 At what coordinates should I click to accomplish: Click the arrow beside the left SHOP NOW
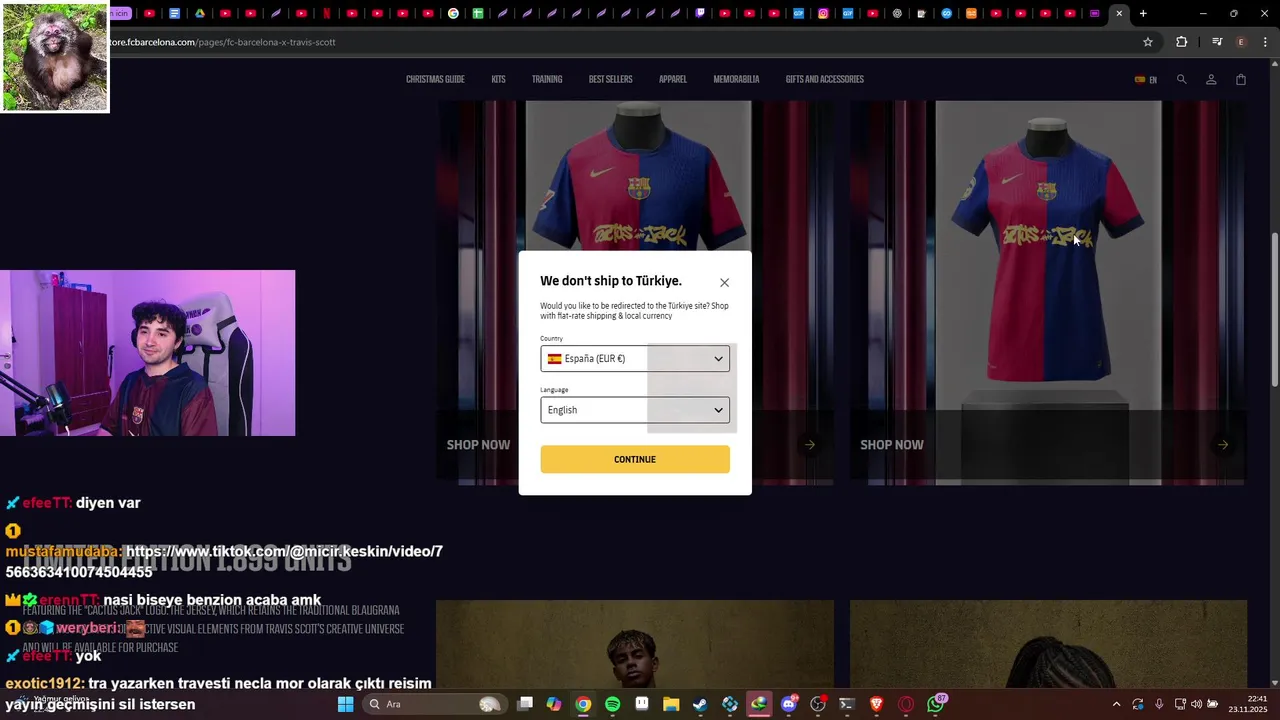tap(810, 445)
